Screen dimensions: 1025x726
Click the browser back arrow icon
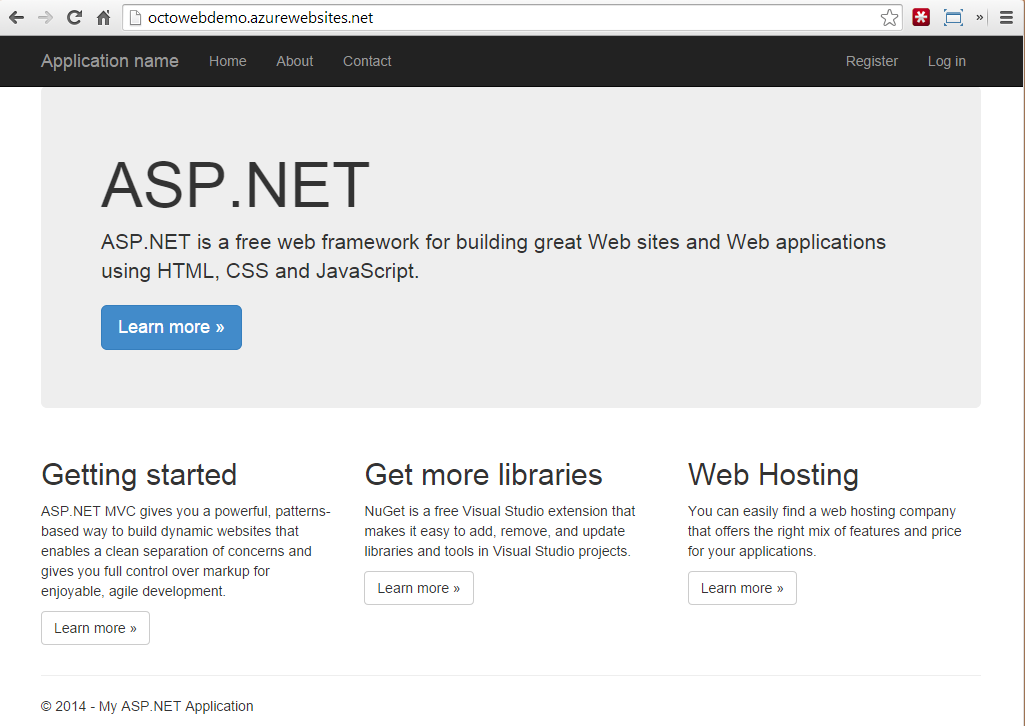[16, 17]
